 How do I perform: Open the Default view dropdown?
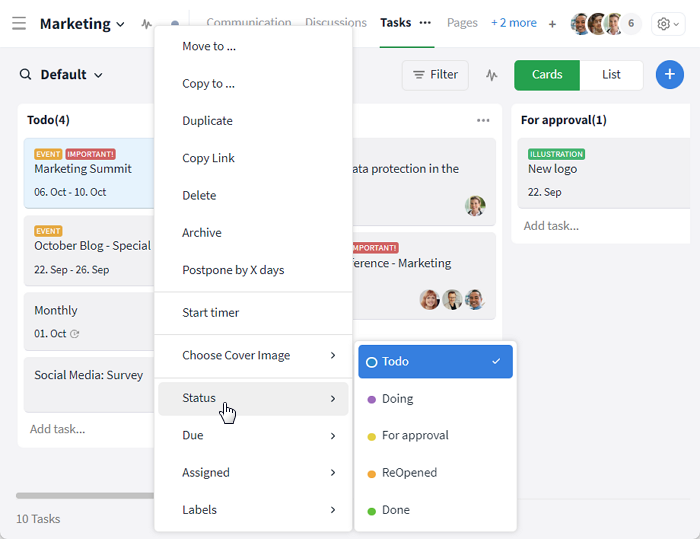click(x=71, y=75)
